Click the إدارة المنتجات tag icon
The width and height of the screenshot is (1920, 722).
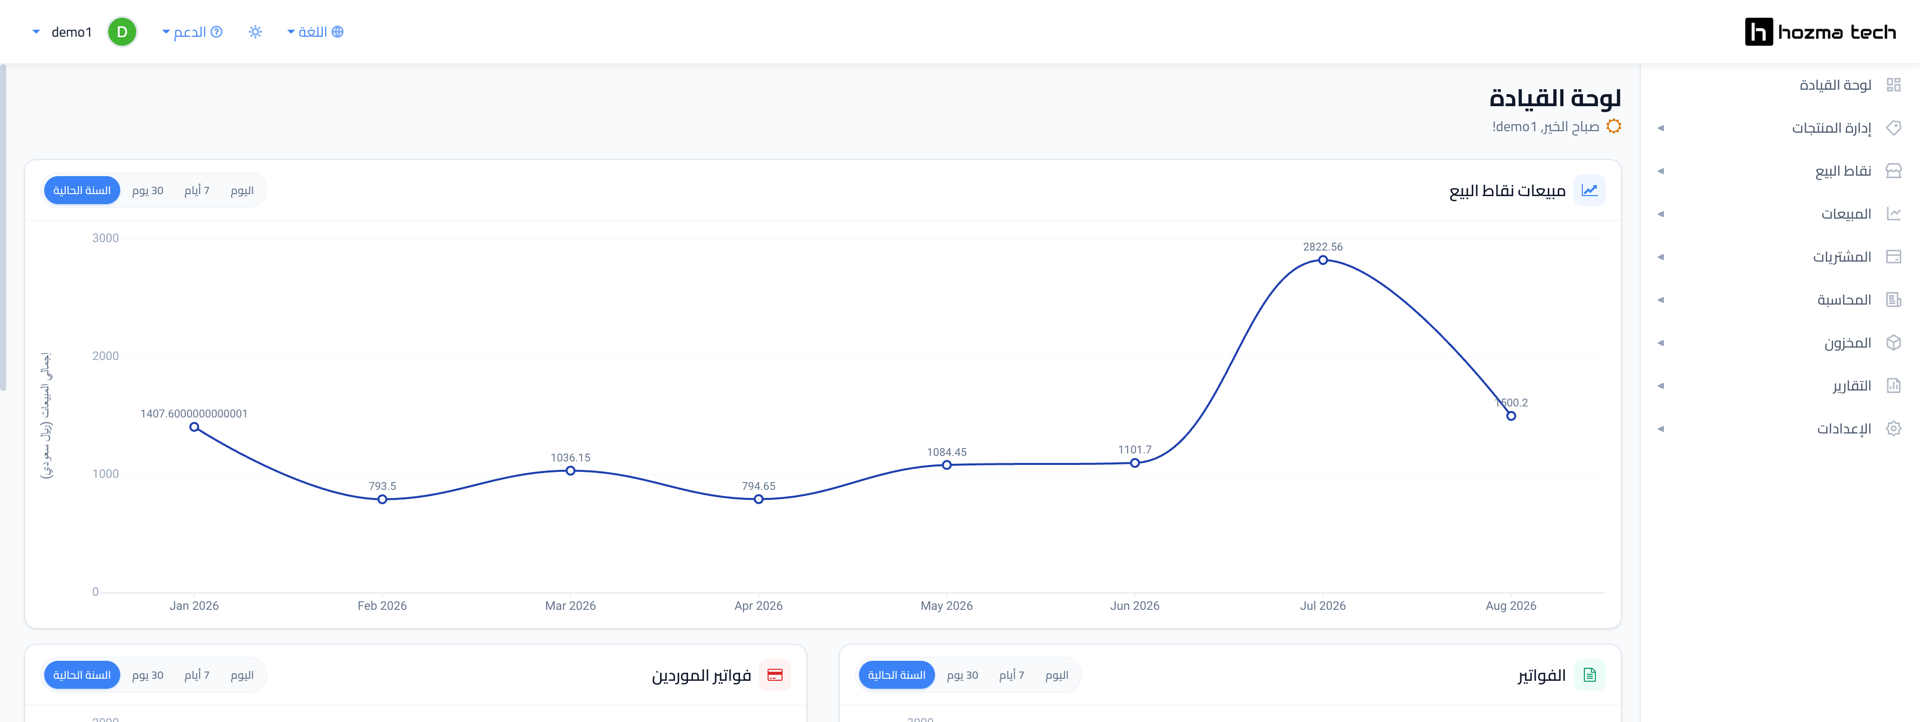pyautogui.click(x=1893, y=128)
